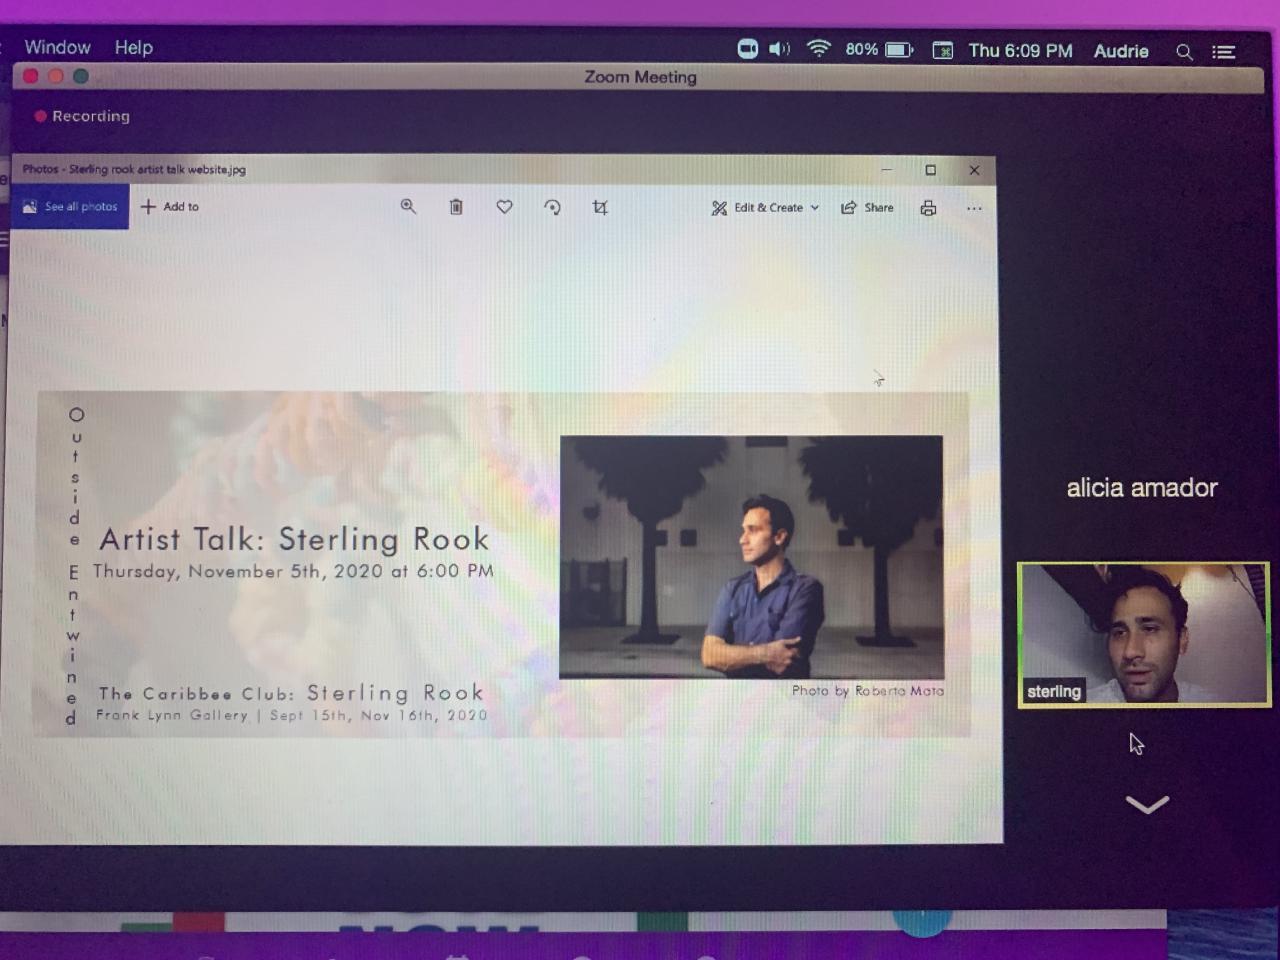Minimize the Photos window

coord(886,170)
